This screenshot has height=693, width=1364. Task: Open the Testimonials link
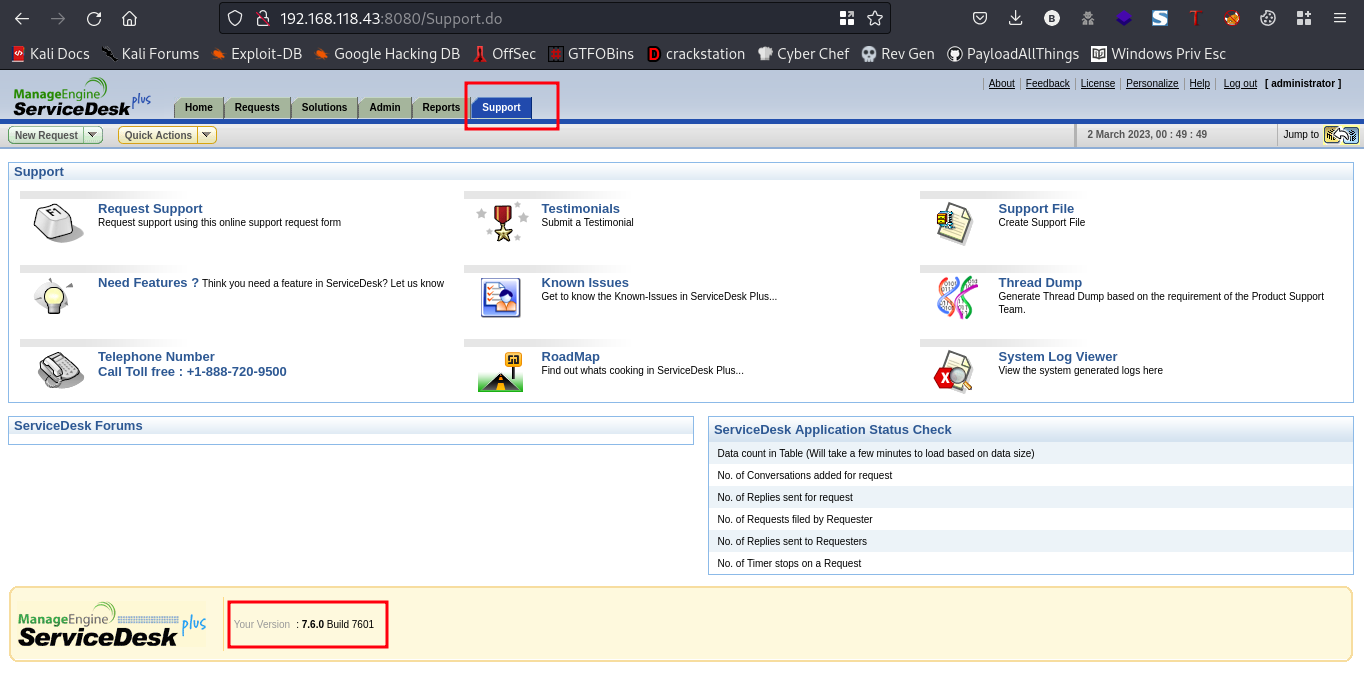580,209
